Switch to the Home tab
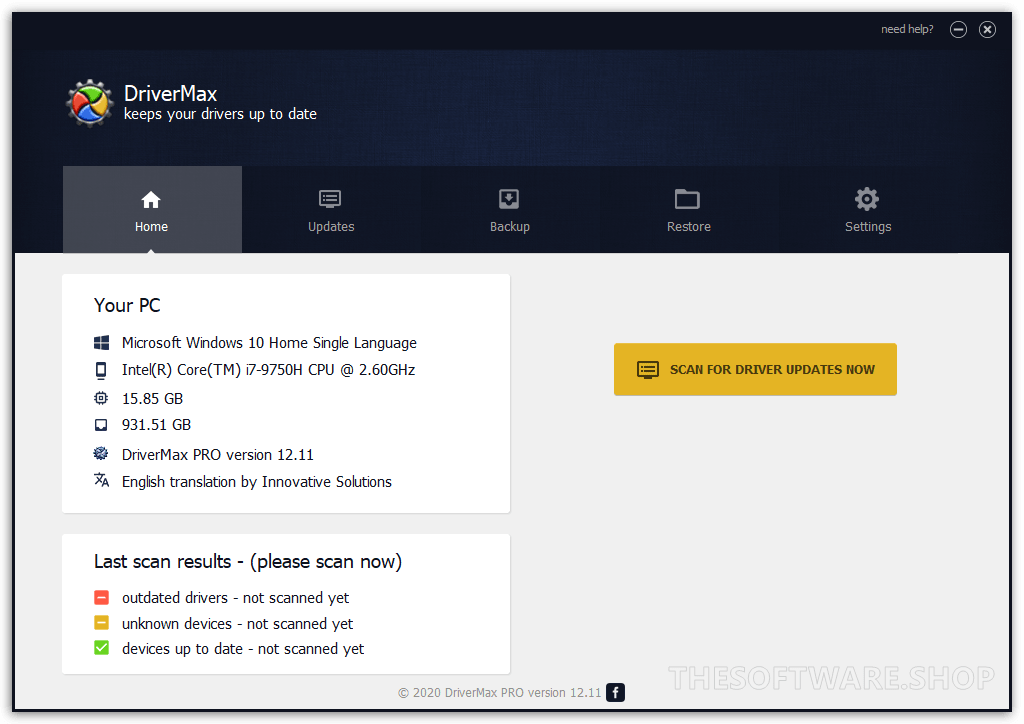Image resolution: width=1024 pixels, height=724 pixels. (x=152, y=211)
